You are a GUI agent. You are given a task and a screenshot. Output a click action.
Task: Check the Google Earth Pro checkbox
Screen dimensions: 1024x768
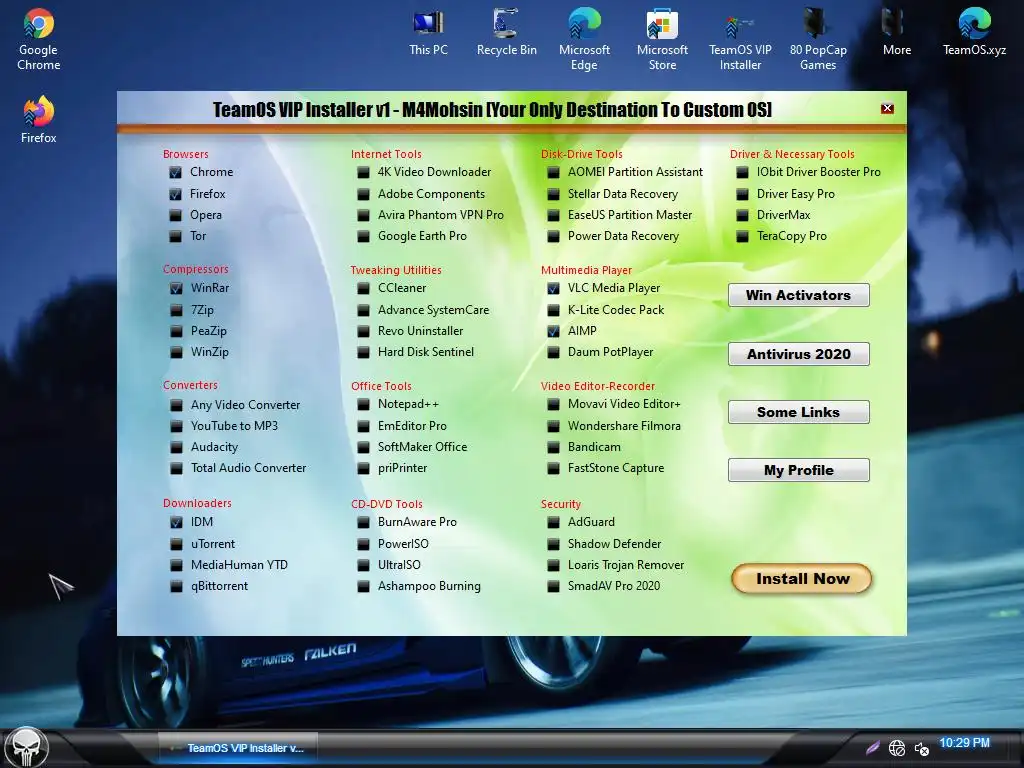tap(363, 236)
